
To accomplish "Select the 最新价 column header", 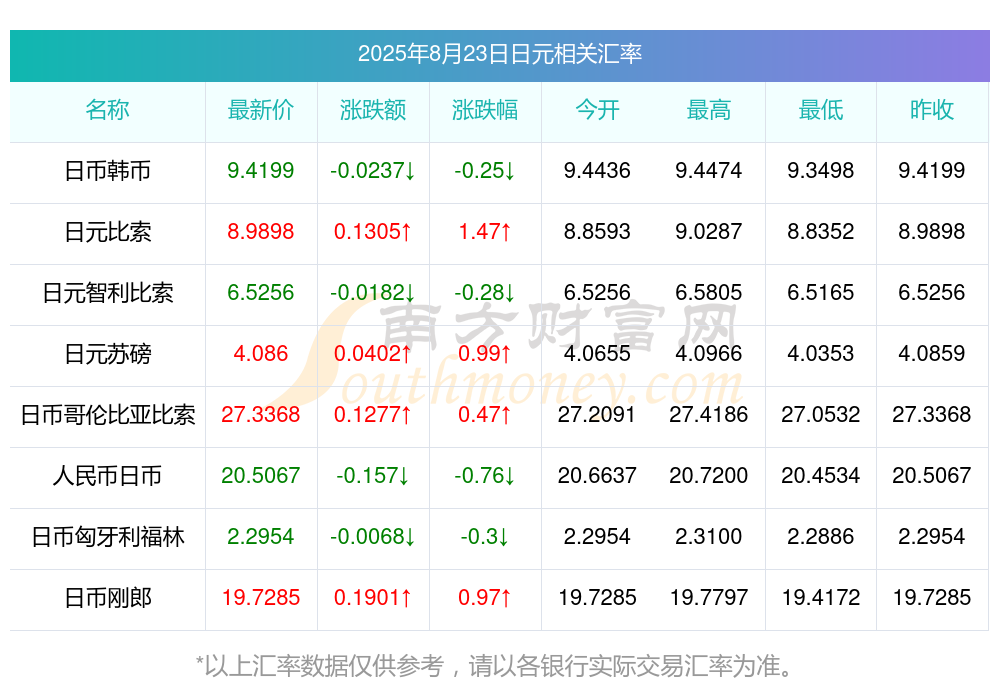I will (x=260, y=110).
